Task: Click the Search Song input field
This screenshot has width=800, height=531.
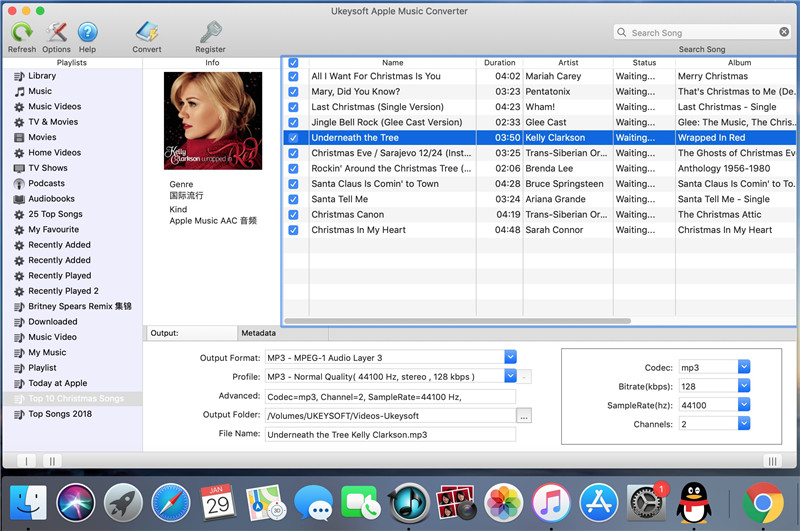Action: point(702,33)
